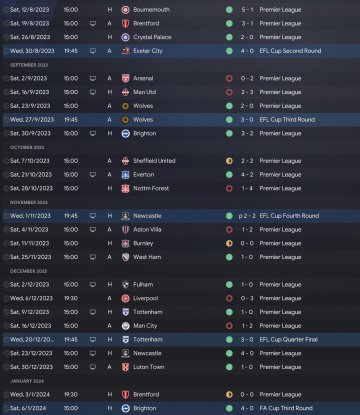The width and height of the screenshot is (360, 415).
Task: Click the red loss indicator for Nottm Forest
Action: tap(229, 188)
